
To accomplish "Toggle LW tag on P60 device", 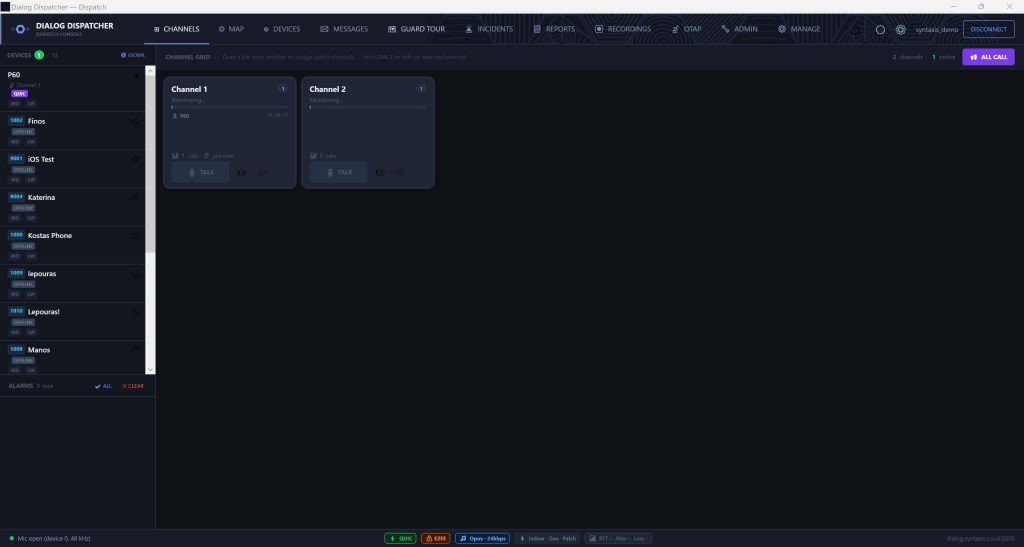I will (31, 104).
